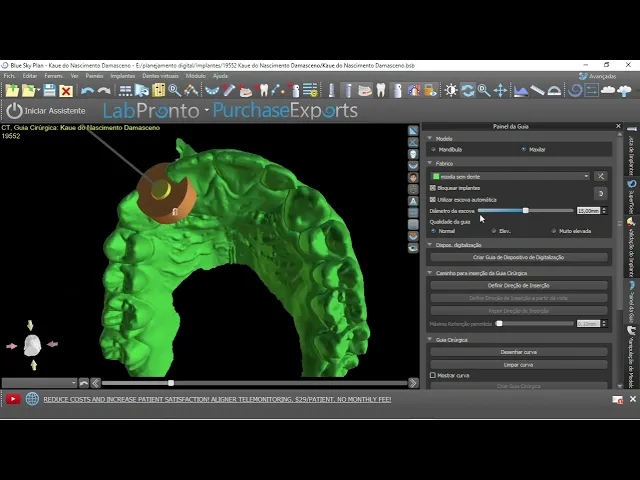Click the blue undo arrow
This screenshot has height=480, width=640.
(87, 91)
